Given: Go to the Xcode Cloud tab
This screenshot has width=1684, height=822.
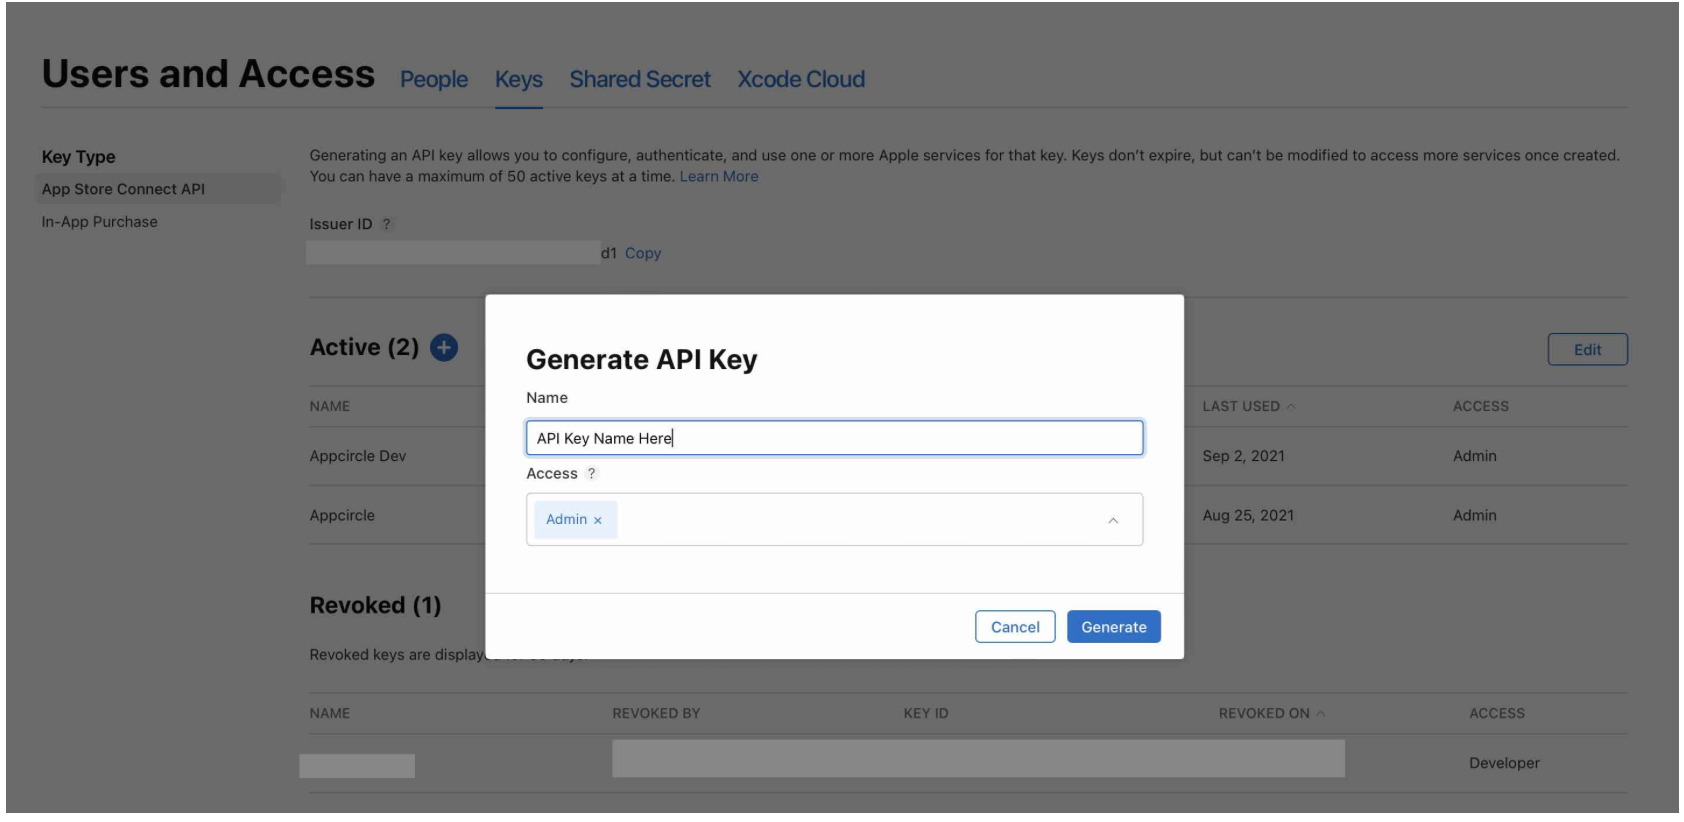Looking at the screenshot, I should click(x=801, y=79).
